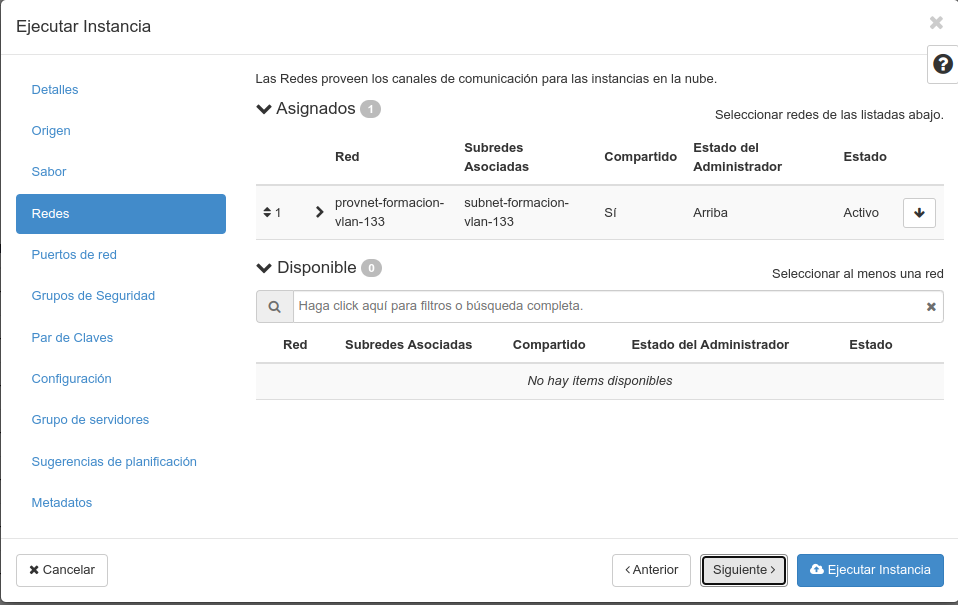Close the Ejecutar Instancia dialog

pyautogui.click(x=936, y=22)
